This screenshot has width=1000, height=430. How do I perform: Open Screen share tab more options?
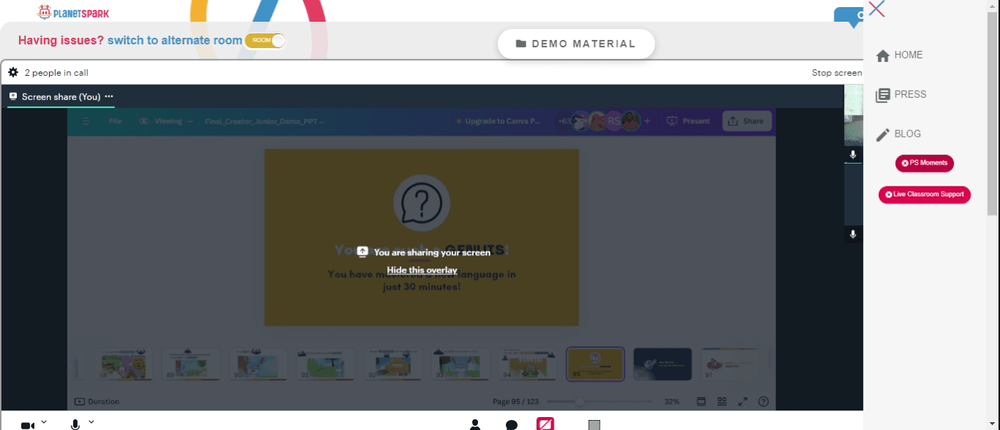[x=109, y=96]
